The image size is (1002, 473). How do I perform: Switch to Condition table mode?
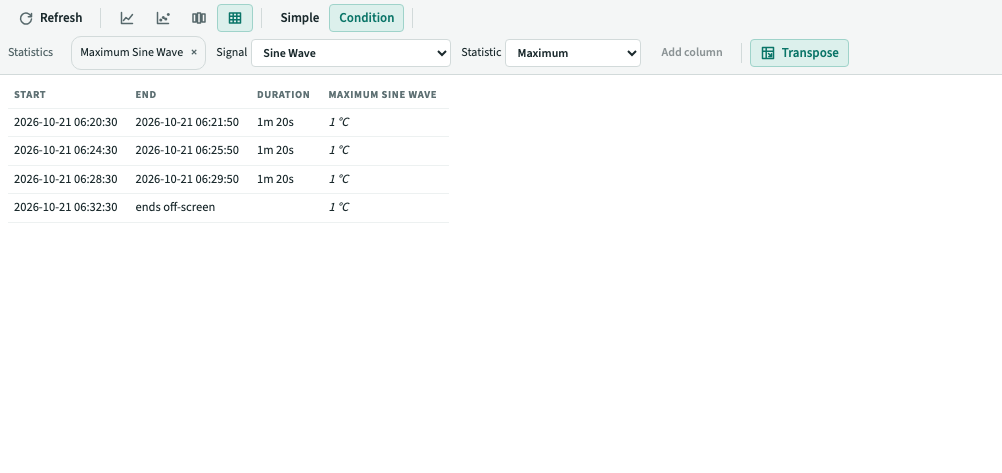coord(366,18)
